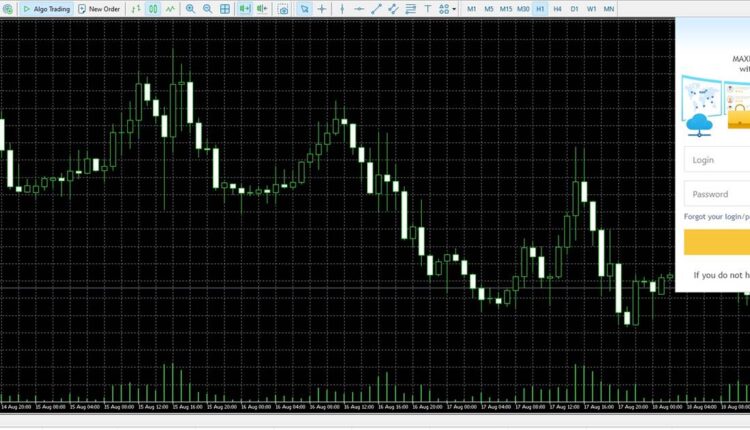
Task: Choose the D1 daily timeframe
Action: click(574, 9)
